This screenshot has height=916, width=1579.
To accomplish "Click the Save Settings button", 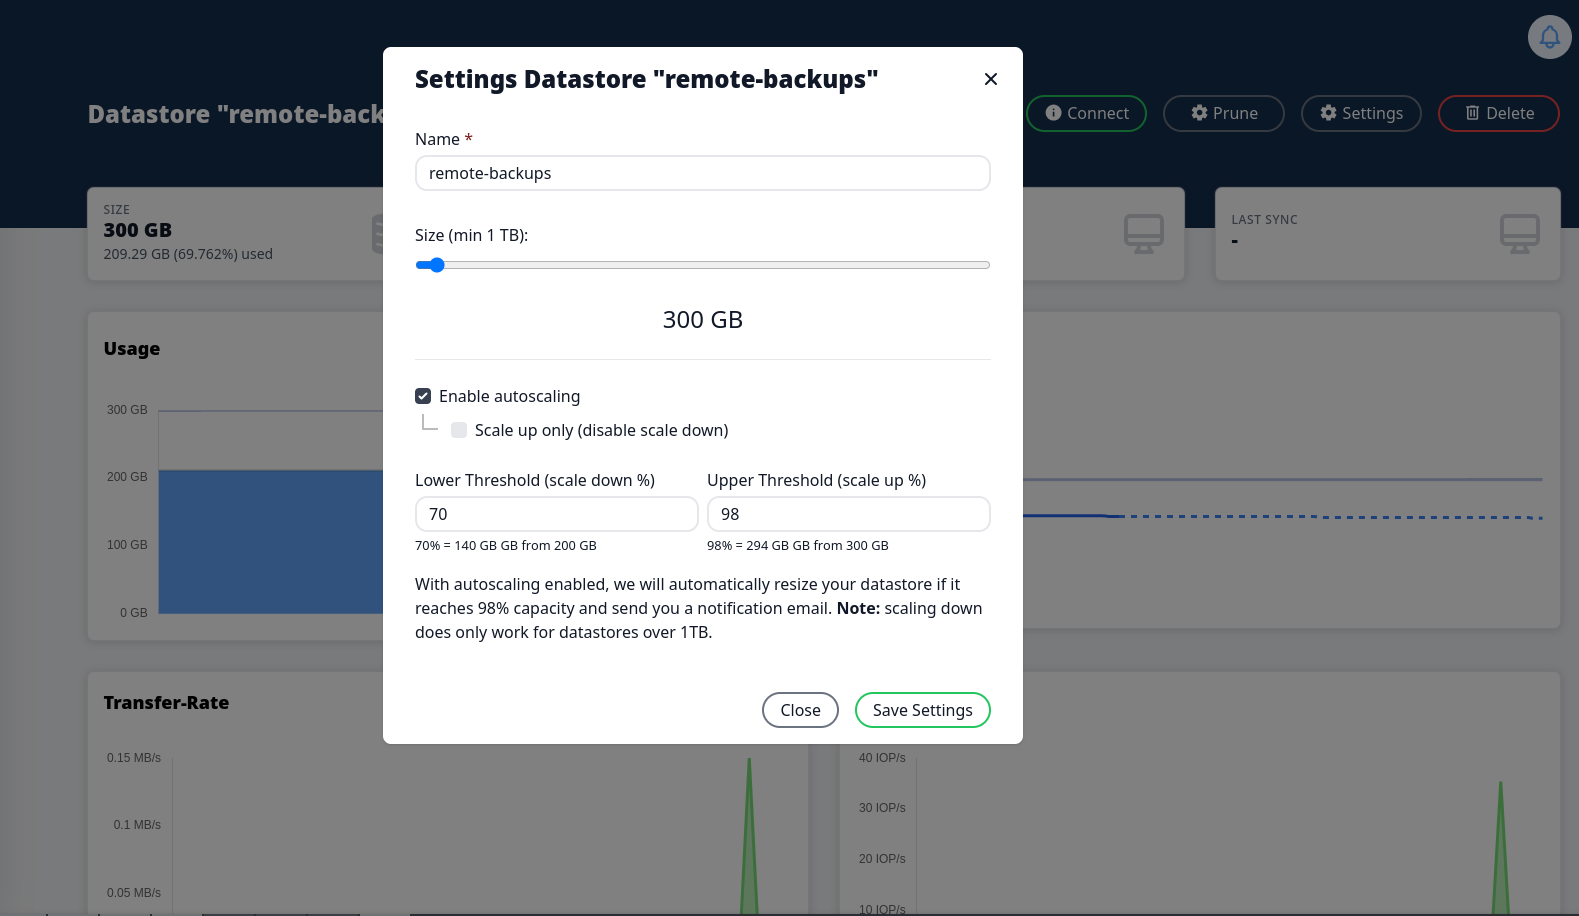I will pos(922,710).
